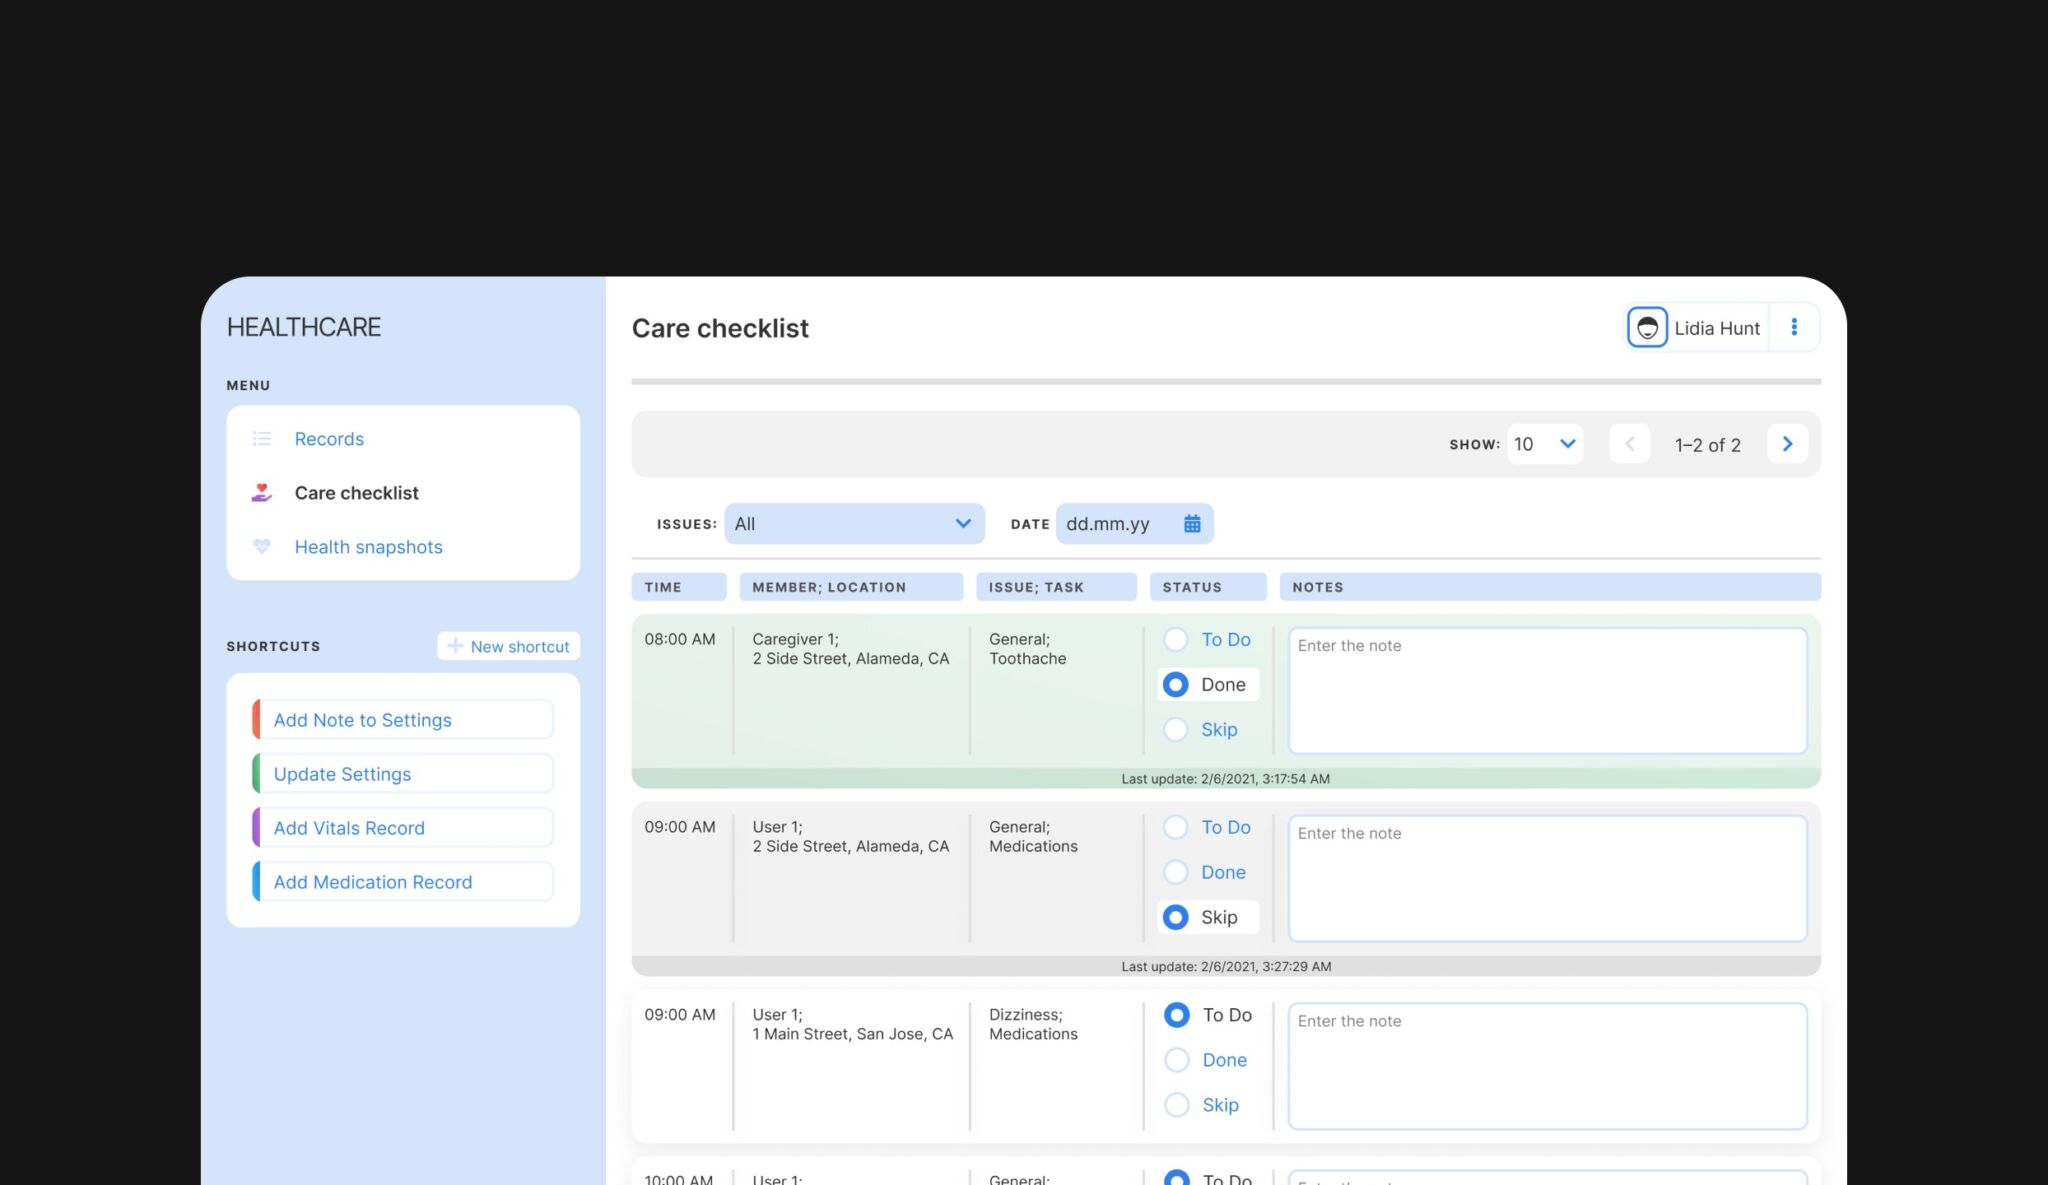Open the three-dot user options menu
2048x1185 pixels.
tap(1794, 328)
